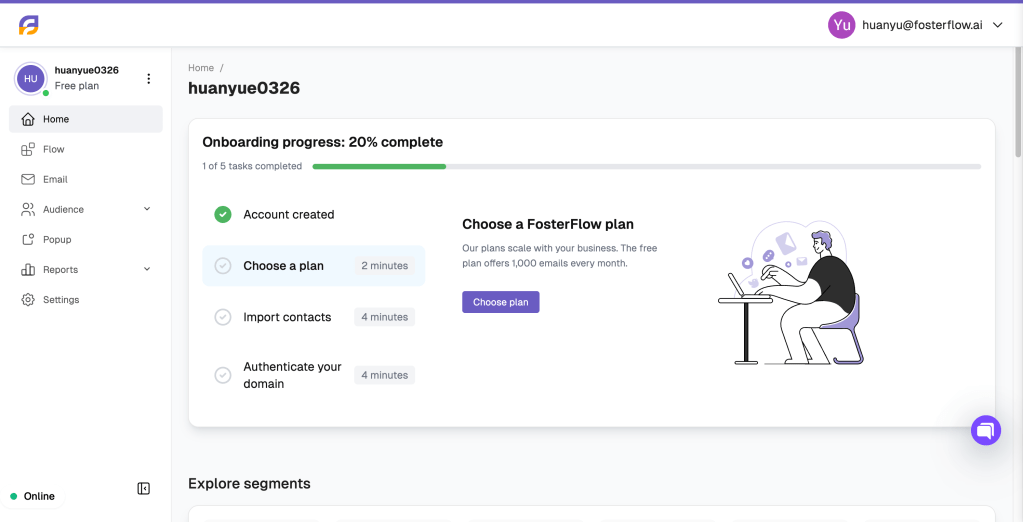Open the account dropdown chevron beside huanyu@fosterflow.ai

coord(997,25)
